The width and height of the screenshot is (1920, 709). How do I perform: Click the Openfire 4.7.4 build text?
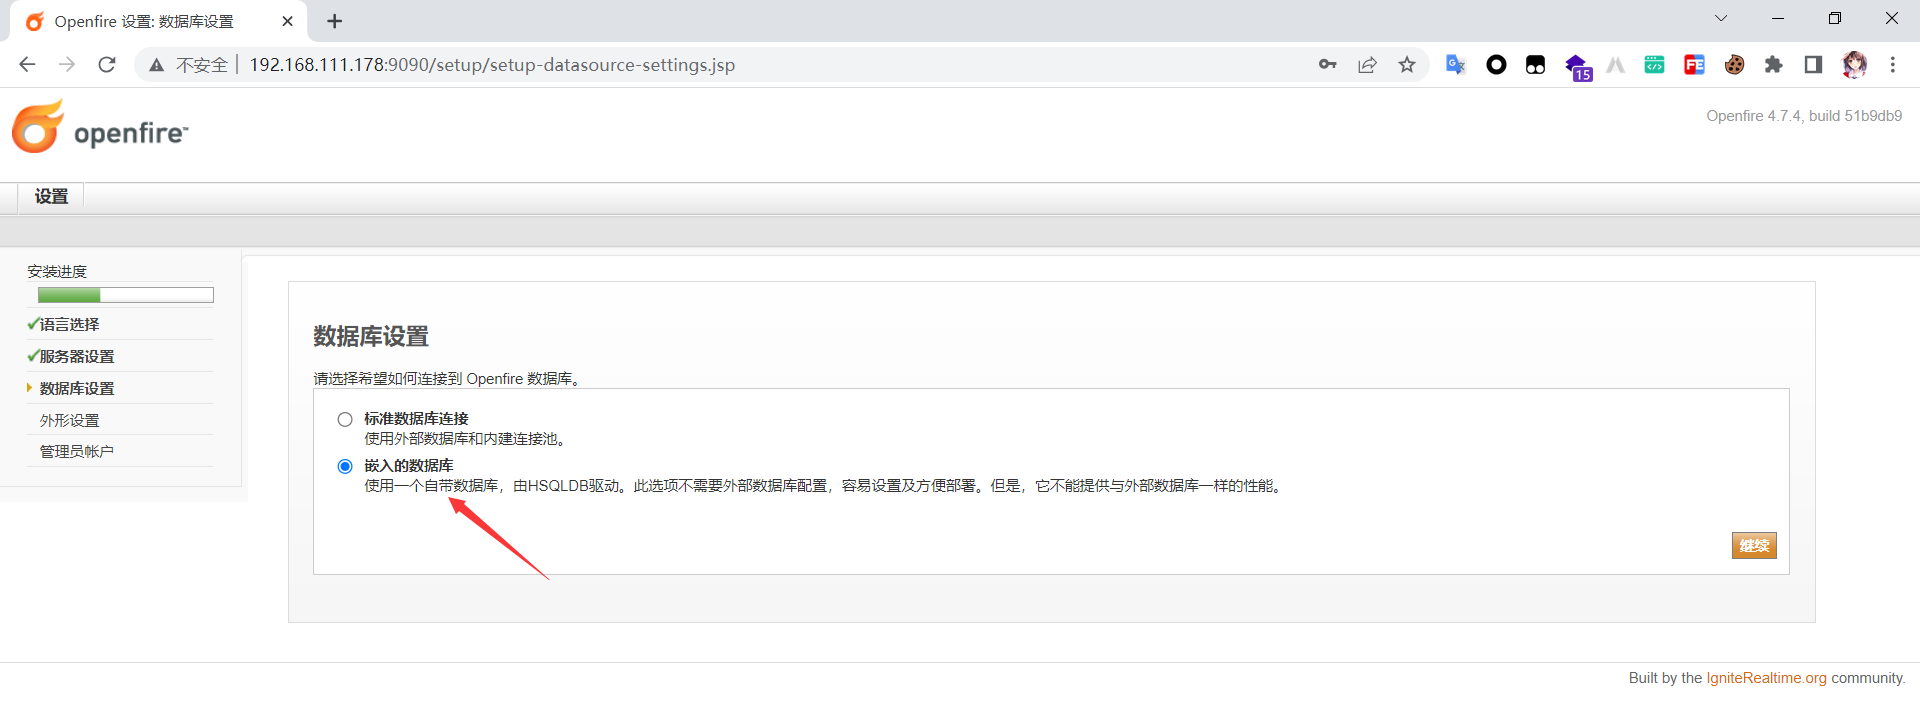coord(1804,116)
